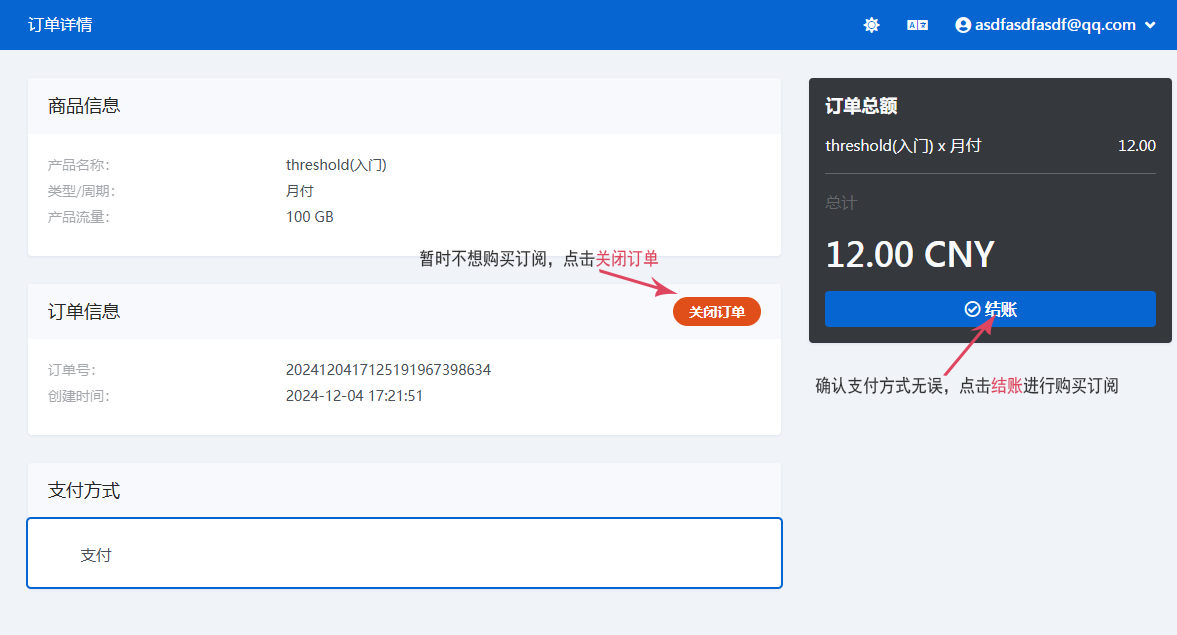Select order number 2024120417125191967398634
1177x635 pixels.
pos(388,369)
